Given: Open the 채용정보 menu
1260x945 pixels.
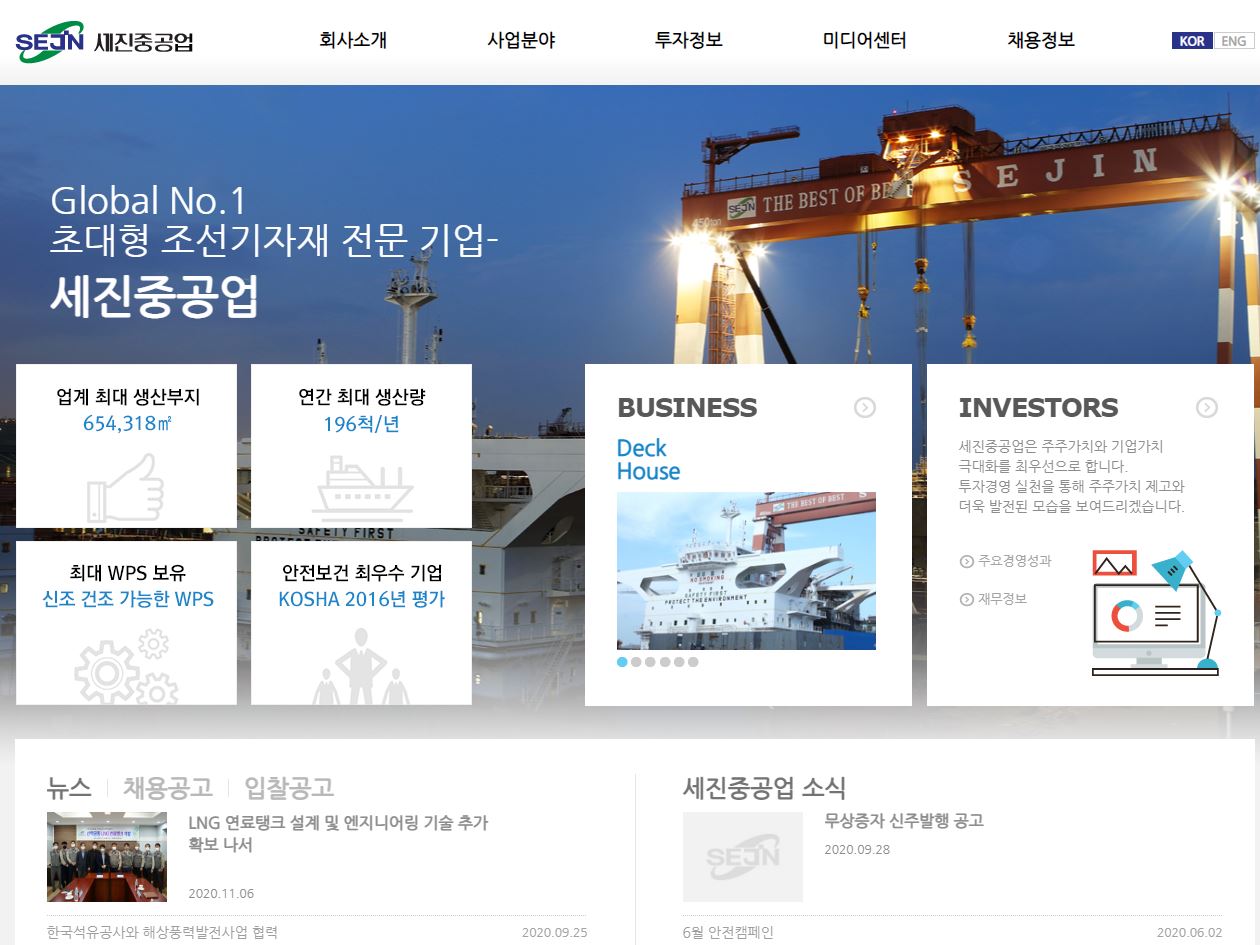Looking at the screenshot, I should [x=1041, y=41].
